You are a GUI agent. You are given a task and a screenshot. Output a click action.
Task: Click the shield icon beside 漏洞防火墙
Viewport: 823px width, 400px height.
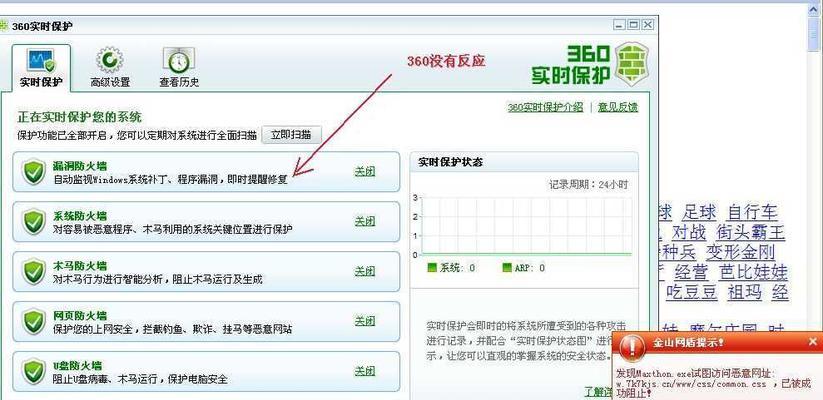click(34, 172)
